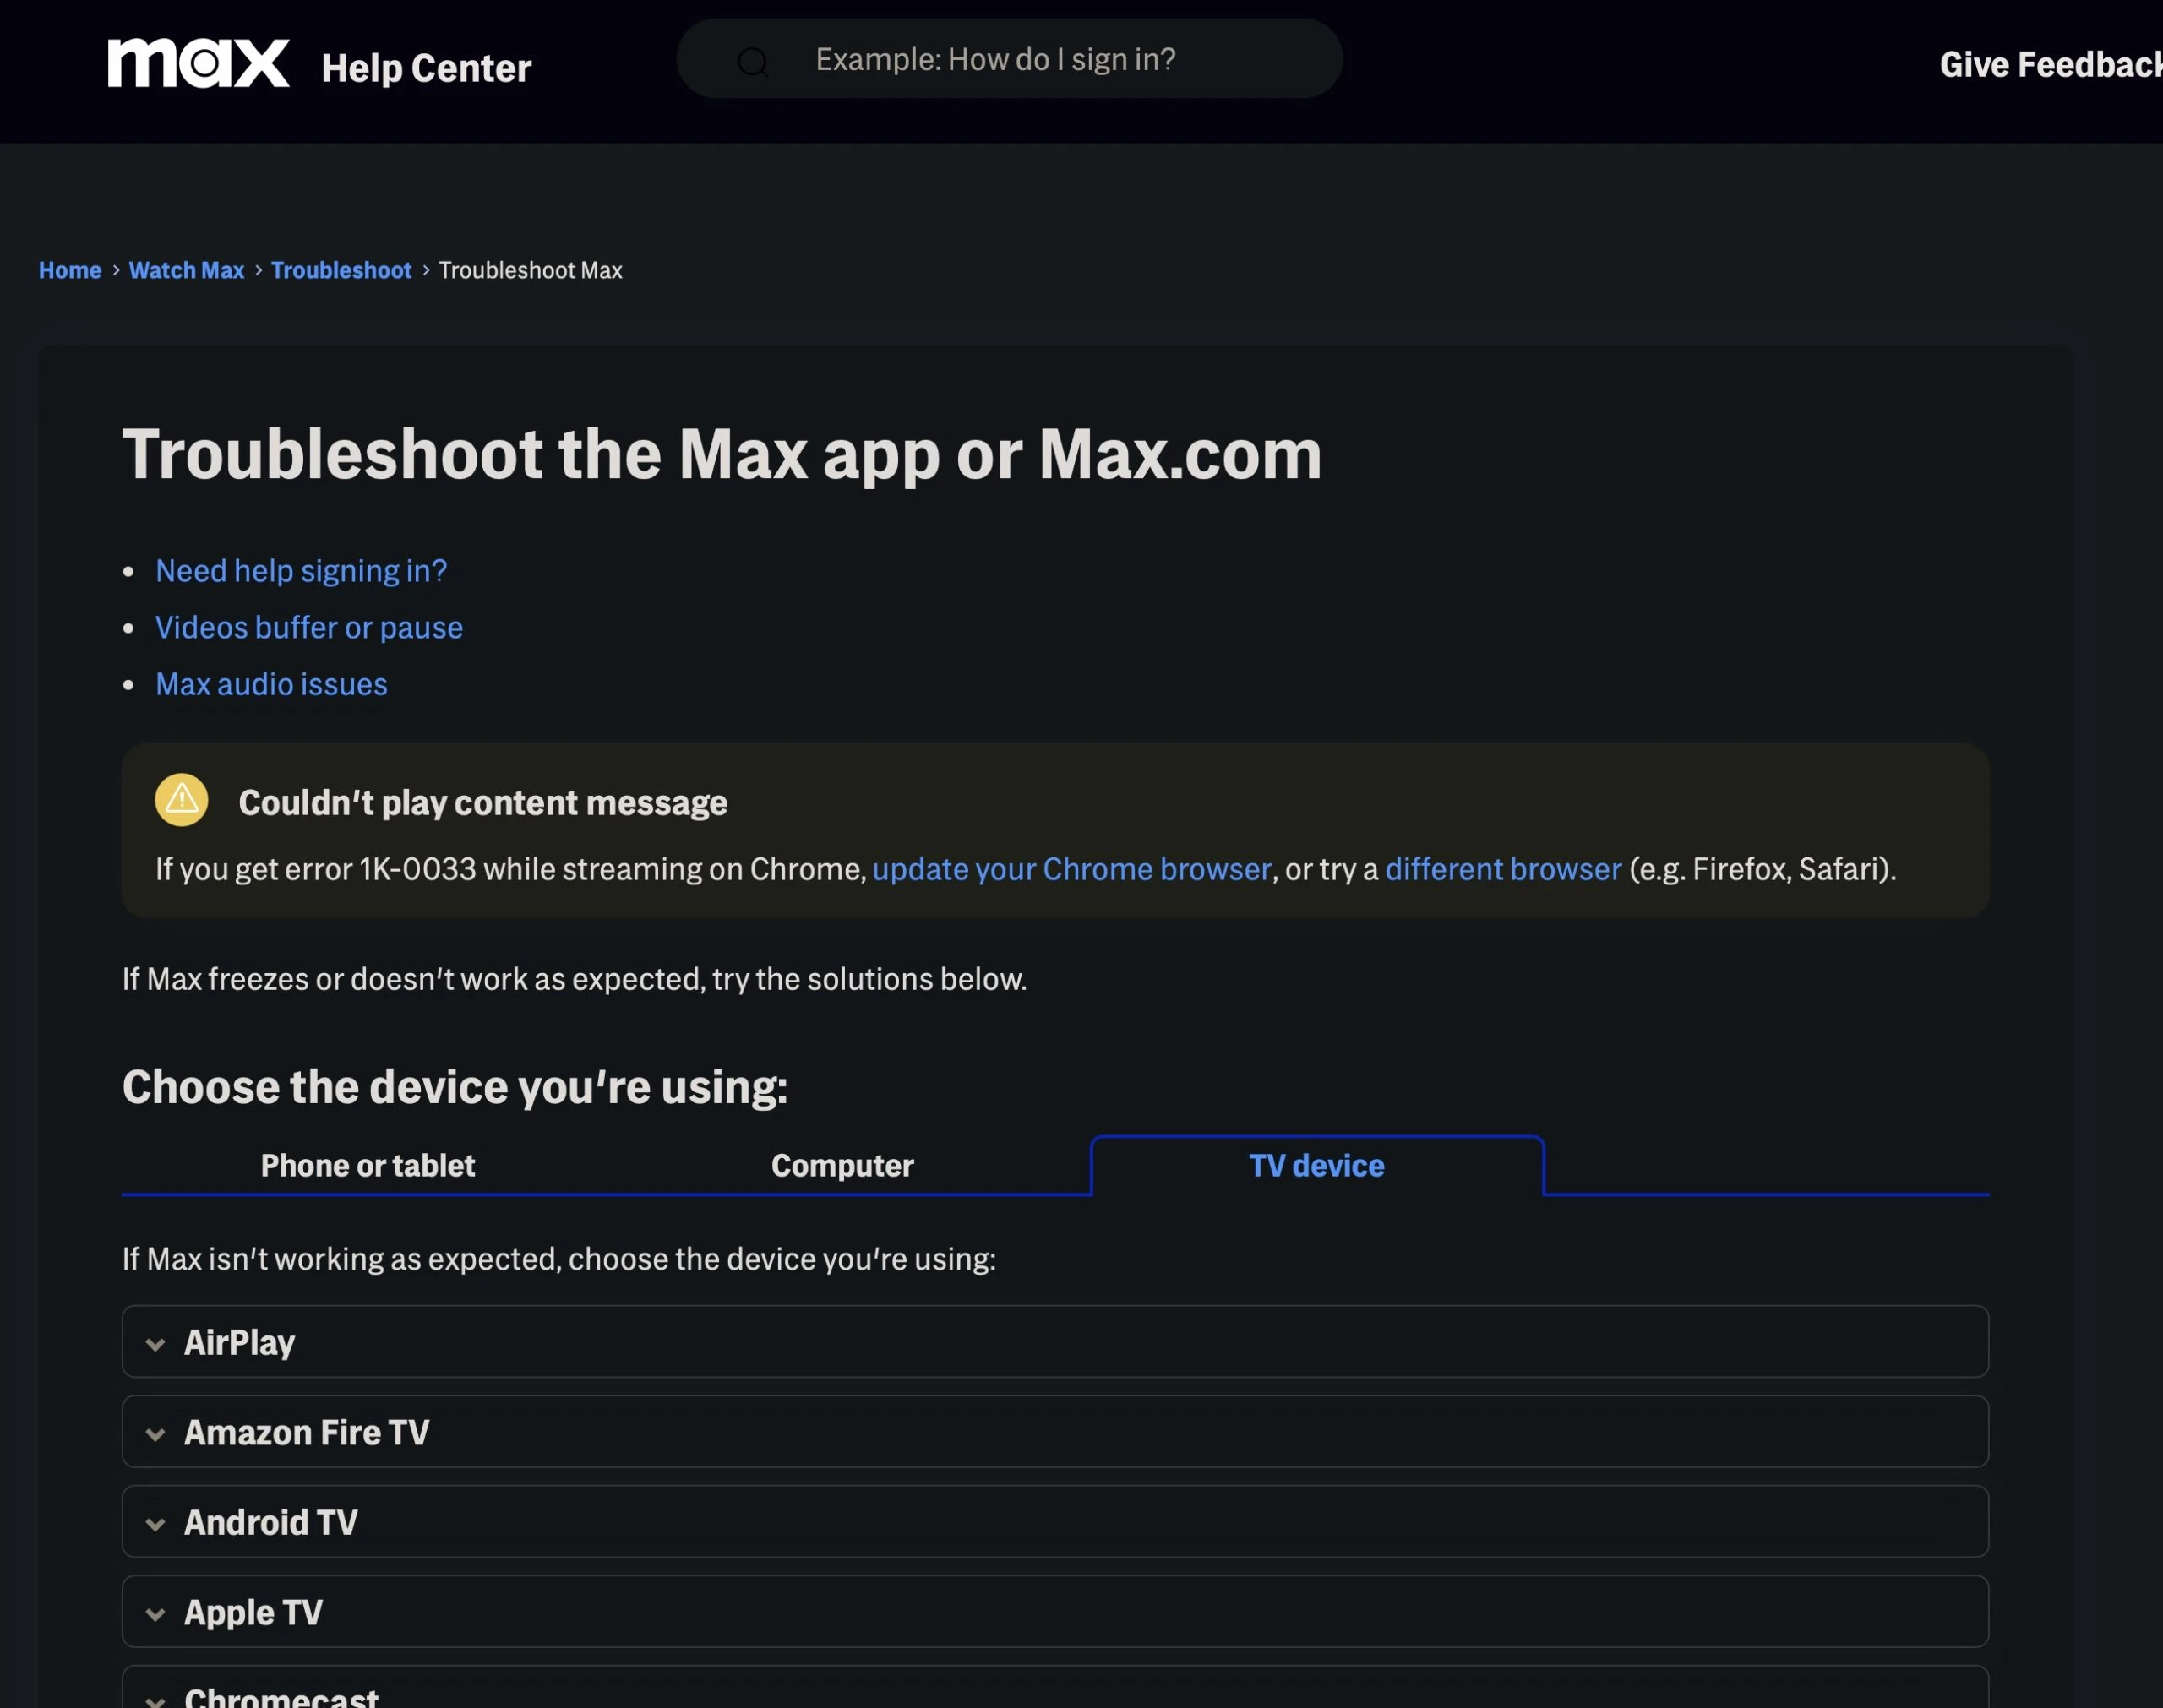Screen dimensions: 2163x1708
Task: Open Max audio issues link
Action: (x=271, y=684)
